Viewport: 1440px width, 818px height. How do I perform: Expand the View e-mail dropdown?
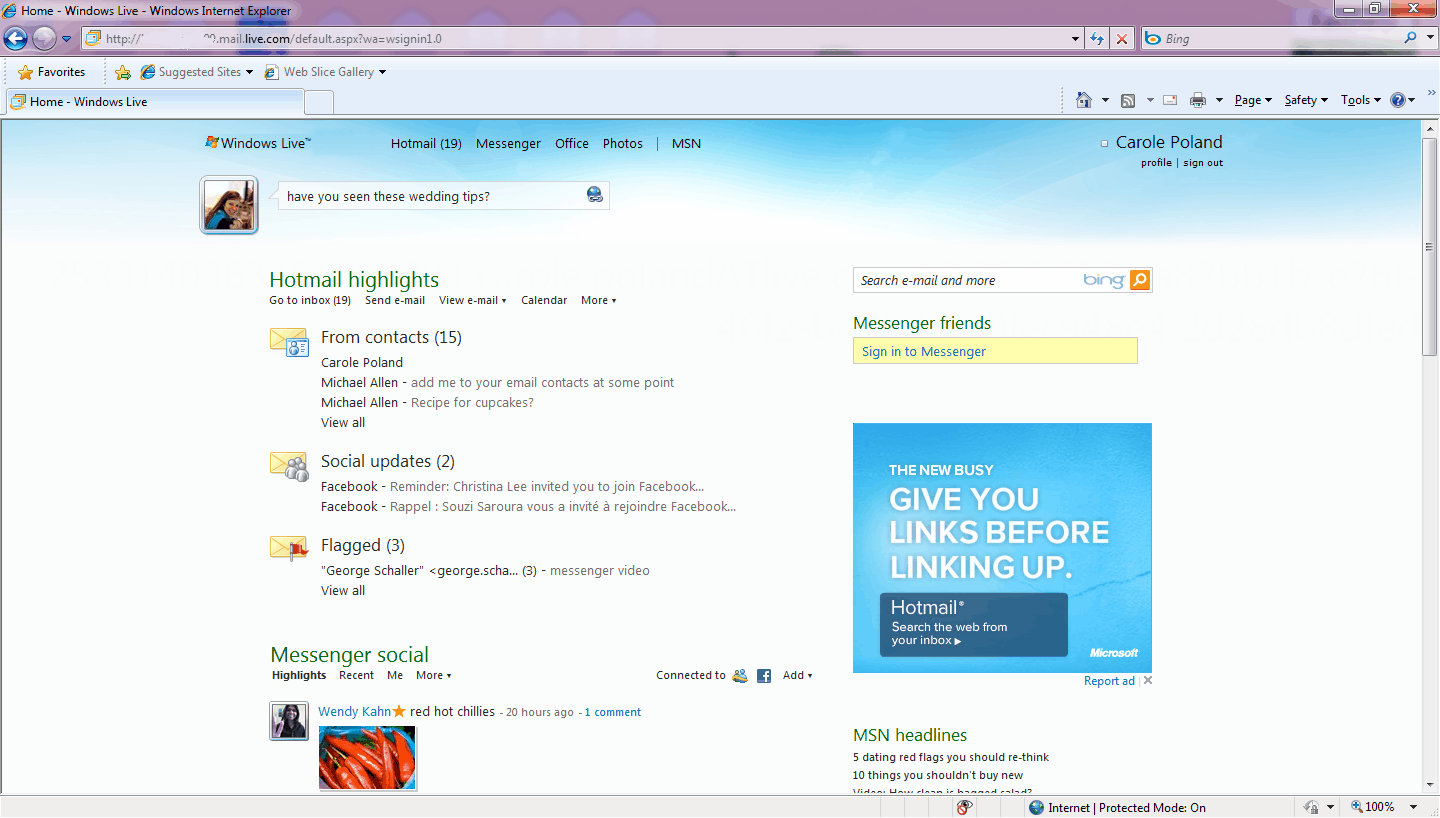pyautogui.click(x=473, y=300)
